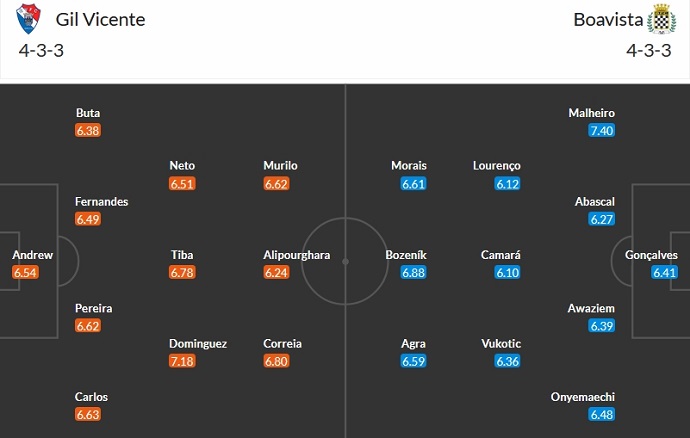
Task: Click Onyemaechi's name
Action: pyautogui.click(x=581, y=397)
